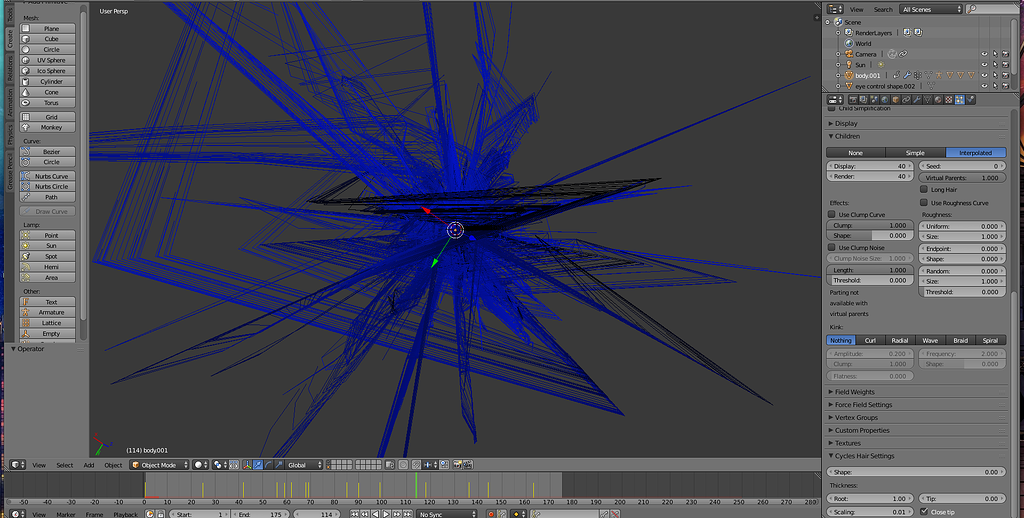Viewport: 1024px width, 518px height.
Task: Jump to the last frame
Action: (408, 514)
